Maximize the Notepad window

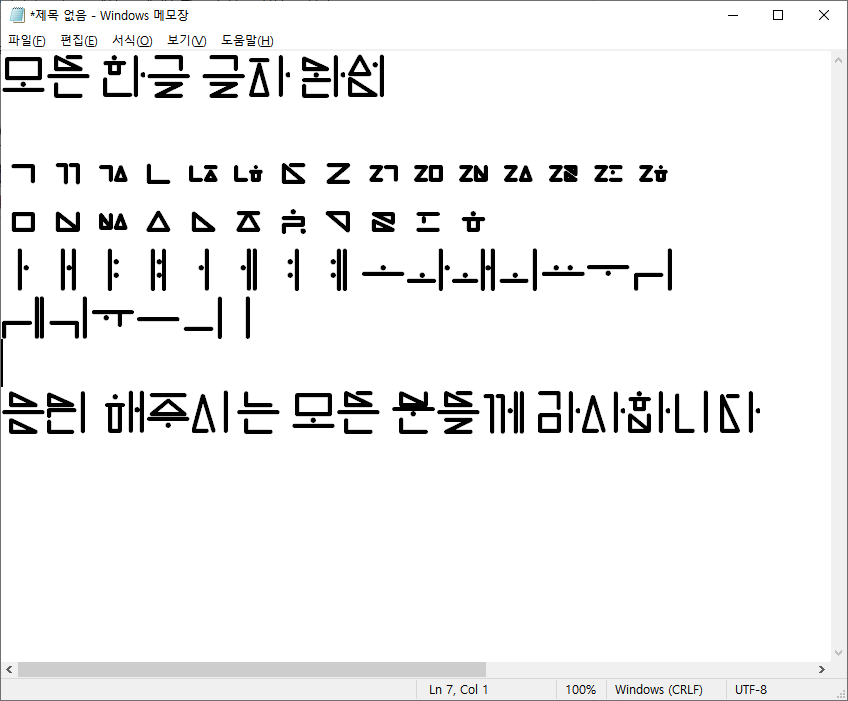pyautogui.click(x=778, y=15)
